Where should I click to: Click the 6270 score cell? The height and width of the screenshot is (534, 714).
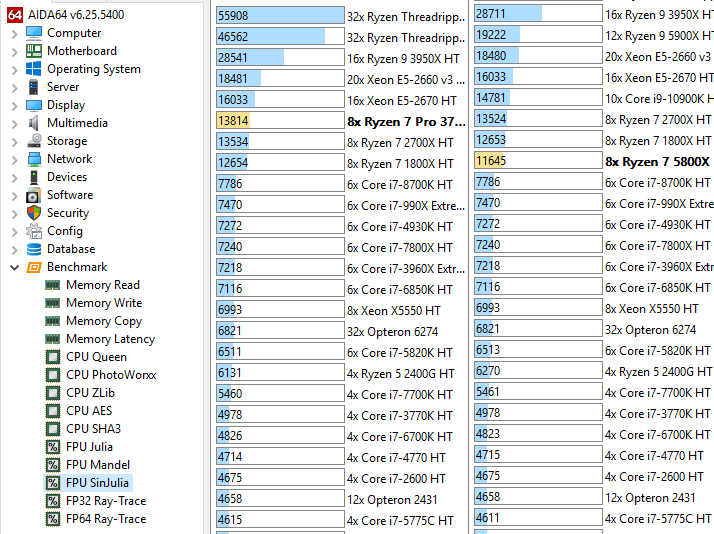pyautogui.click(x=538, y=371)
